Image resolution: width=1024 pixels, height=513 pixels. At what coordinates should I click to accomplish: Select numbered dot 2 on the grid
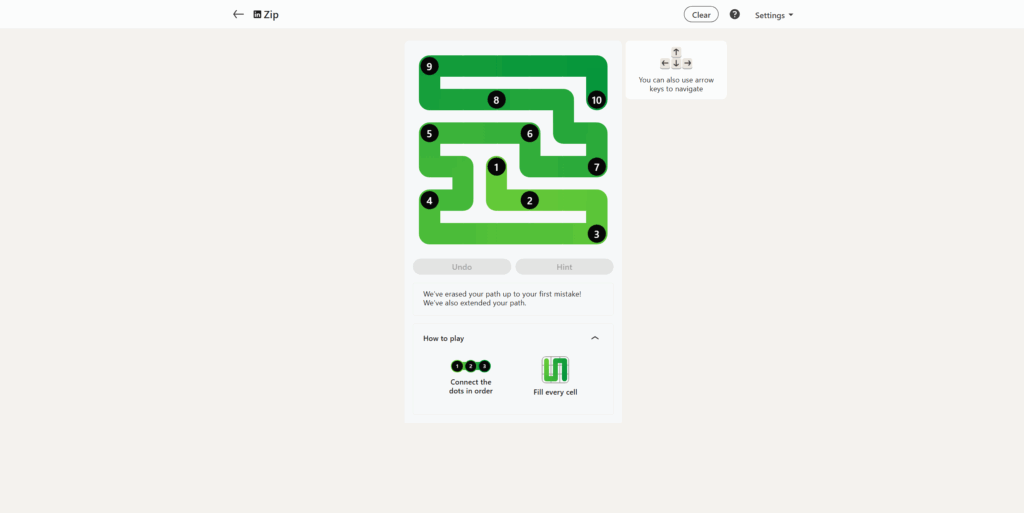pos(530,200)
